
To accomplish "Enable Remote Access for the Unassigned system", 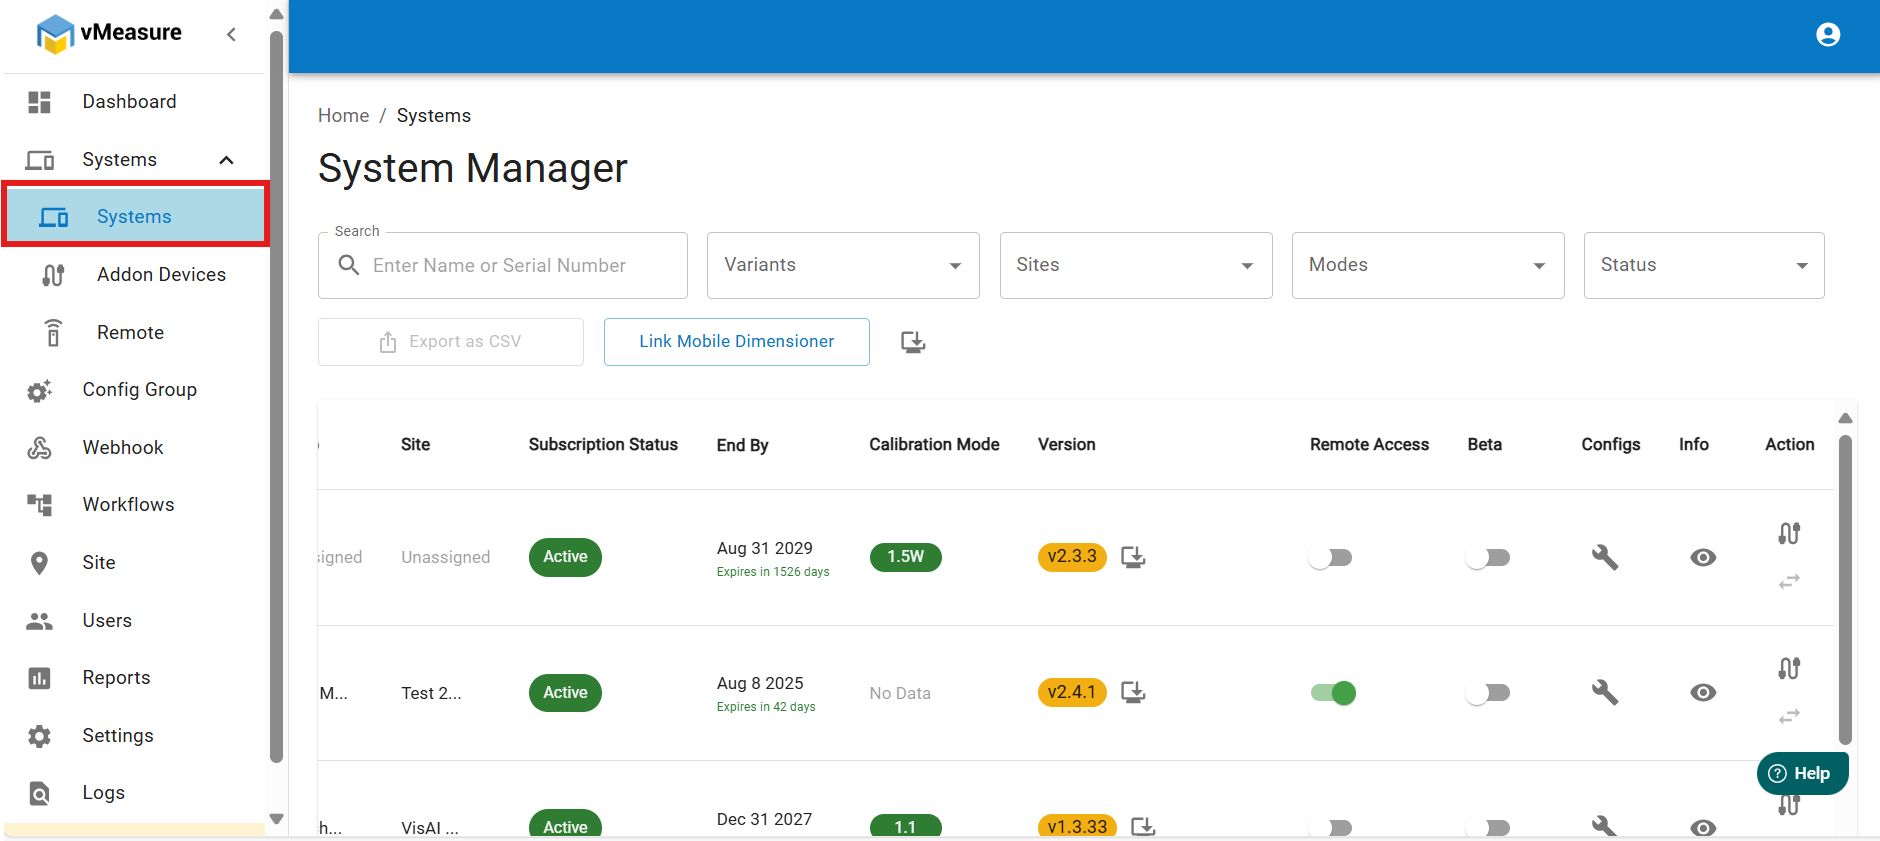I will coord(1330,557).
